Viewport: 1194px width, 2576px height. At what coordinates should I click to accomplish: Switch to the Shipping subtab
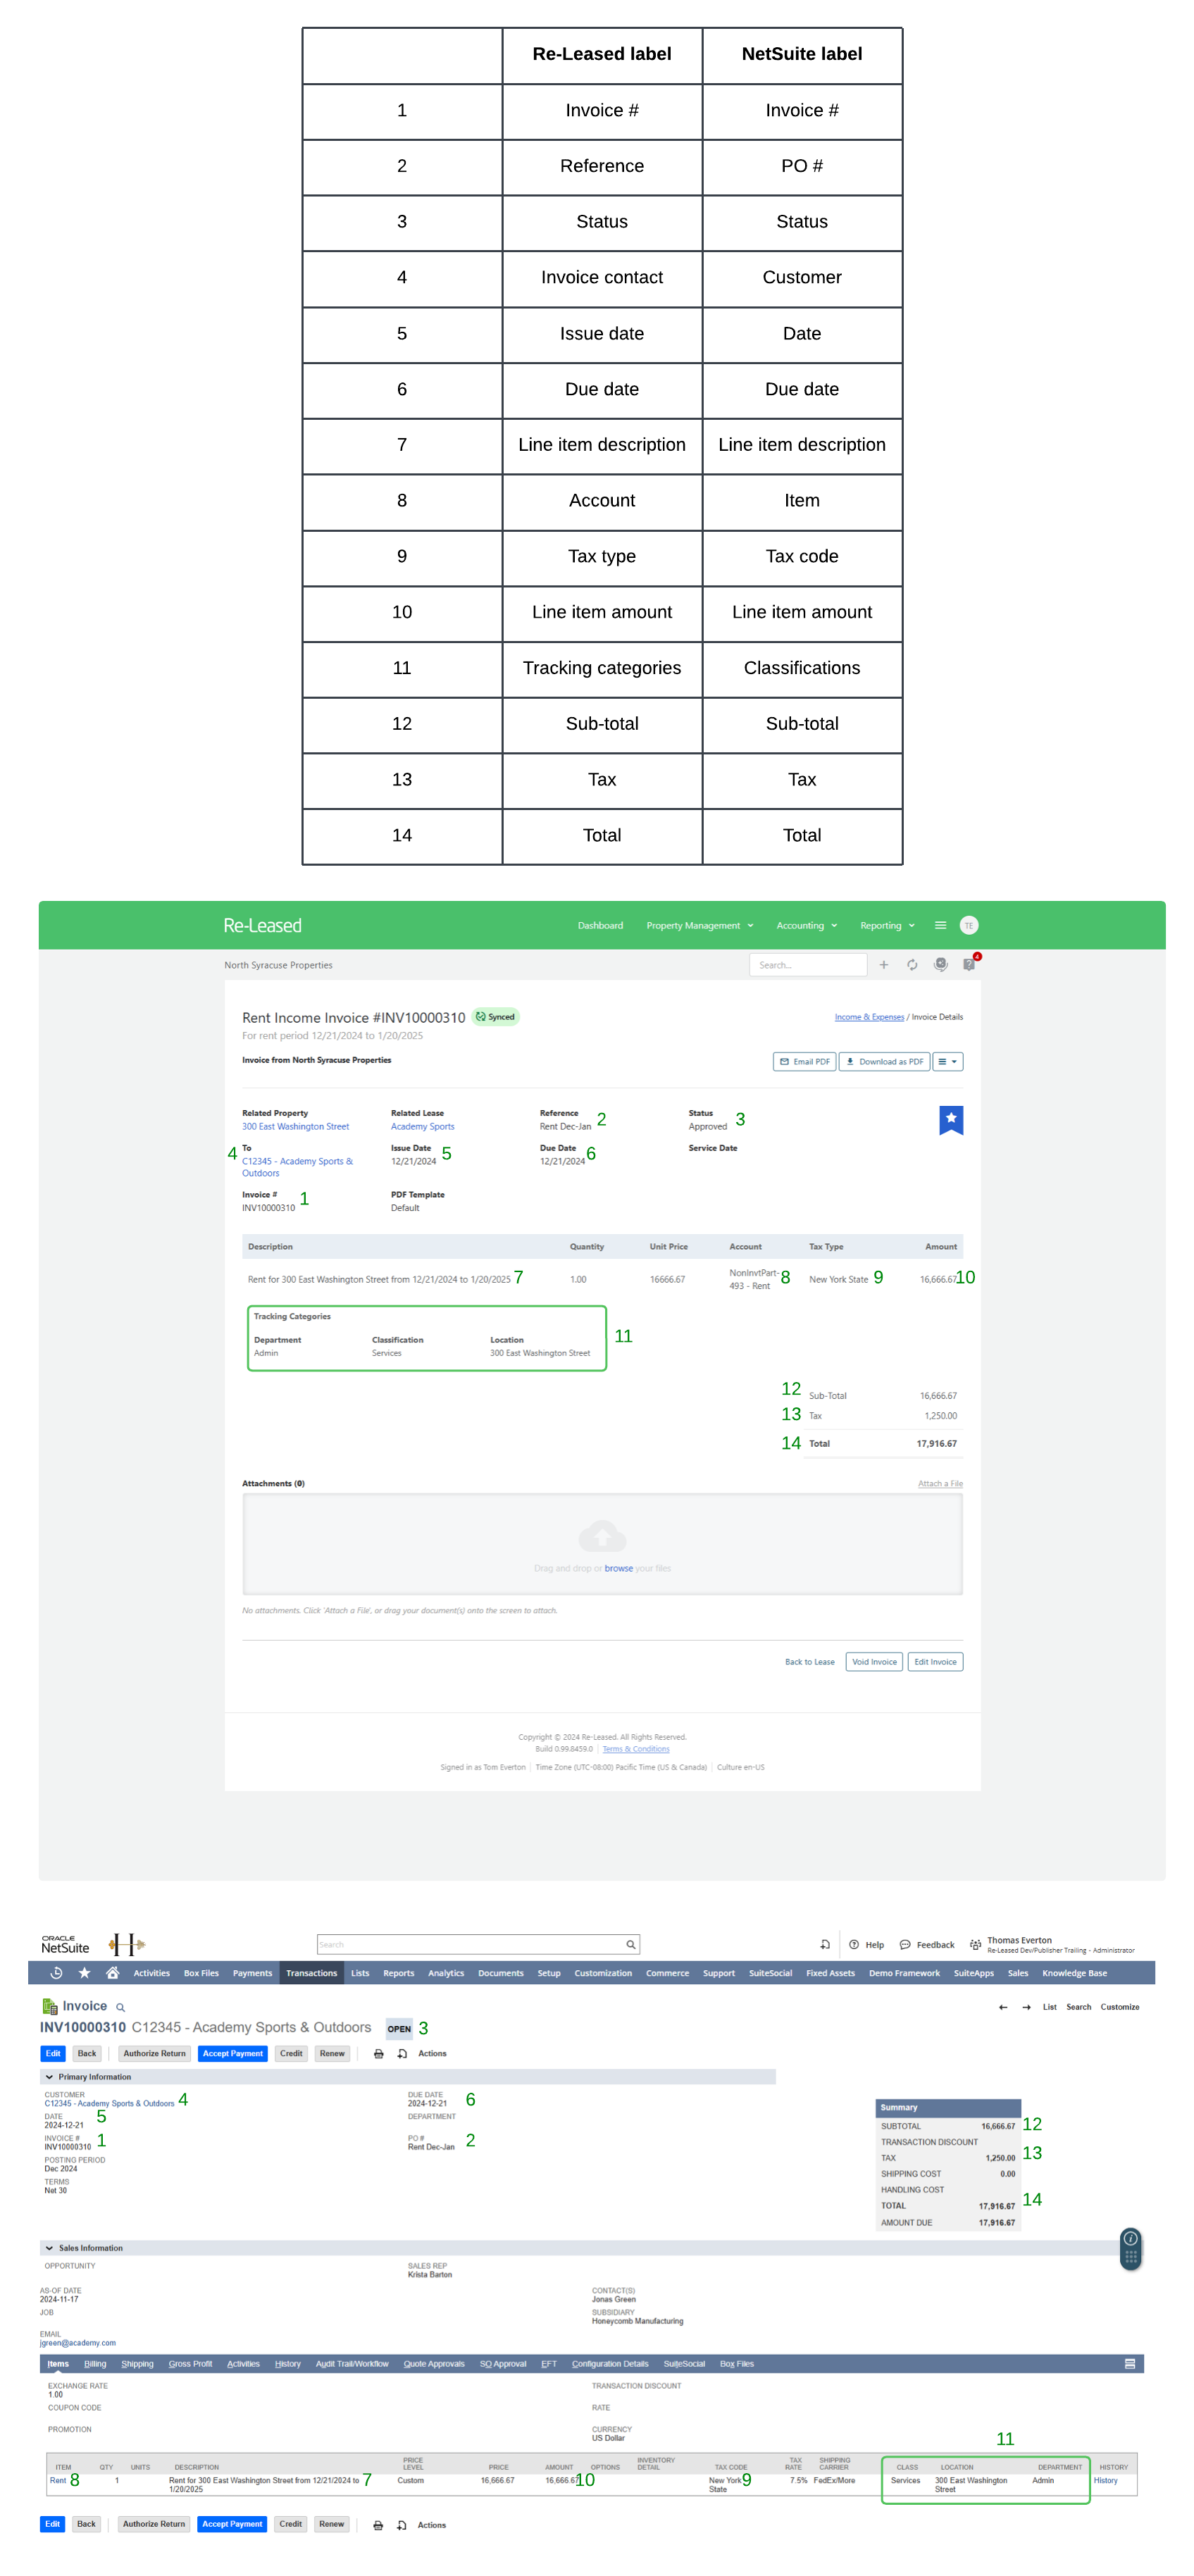pyautogui.click(x=137, y=2364)
